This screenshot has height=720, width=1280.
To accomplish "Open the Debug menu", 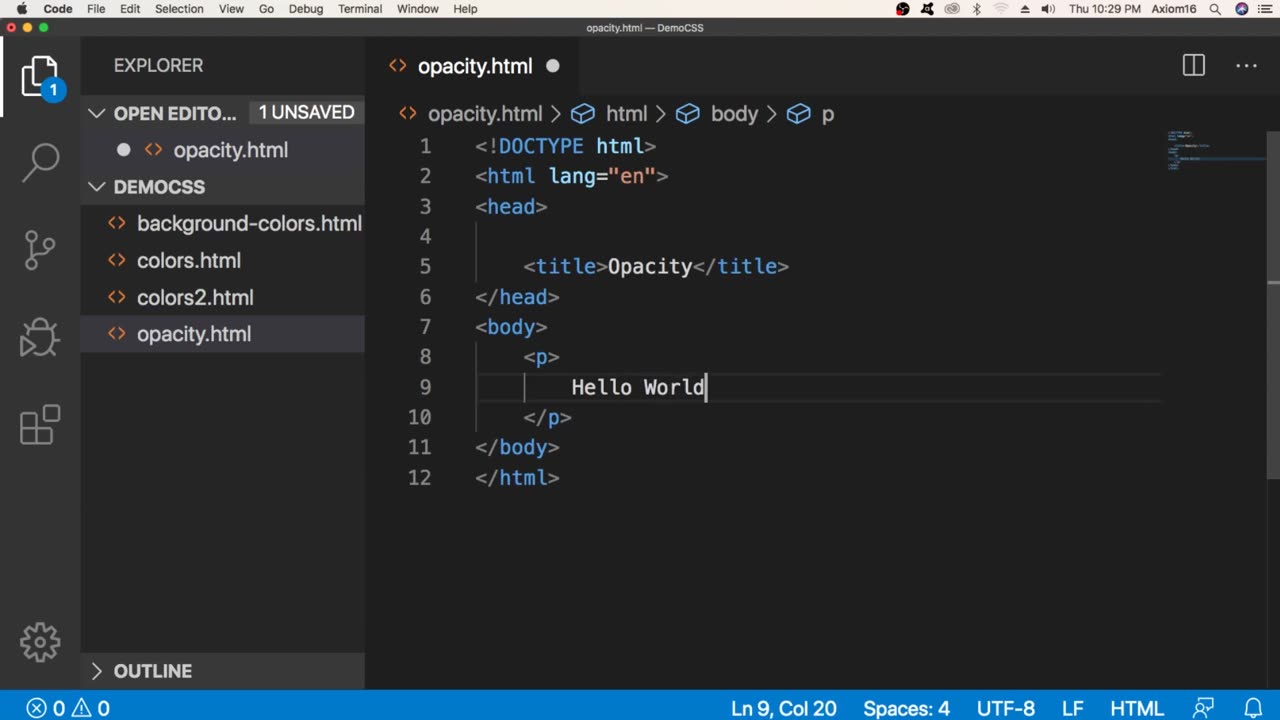I will click(306, 9).
